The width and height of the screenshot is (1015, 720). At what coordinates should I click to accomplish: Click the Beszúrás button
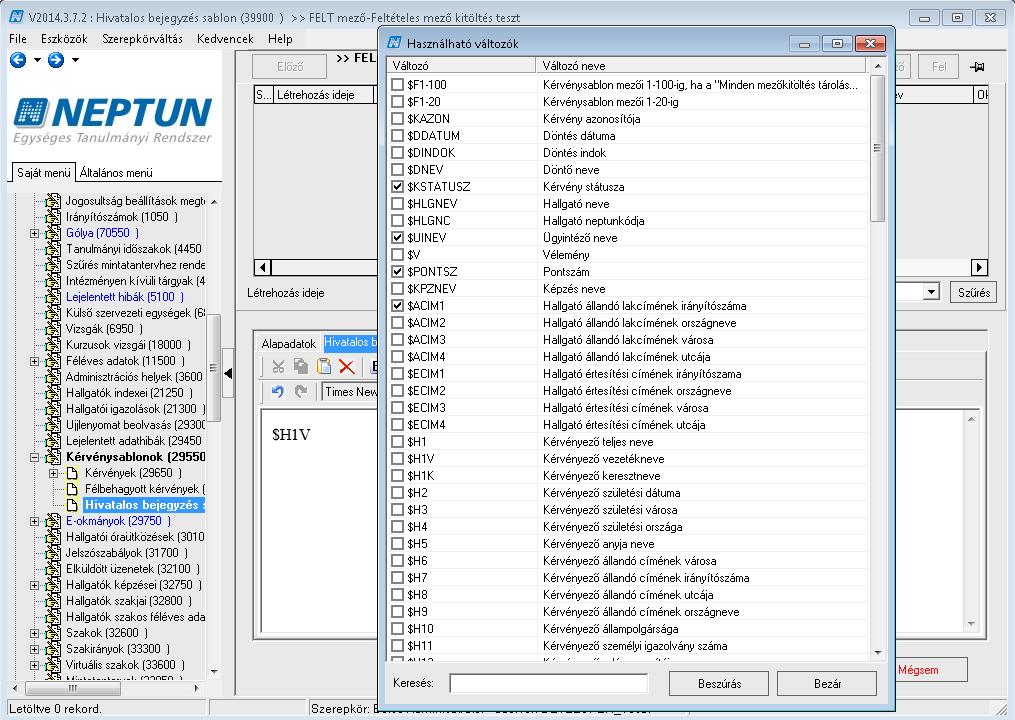719,684
